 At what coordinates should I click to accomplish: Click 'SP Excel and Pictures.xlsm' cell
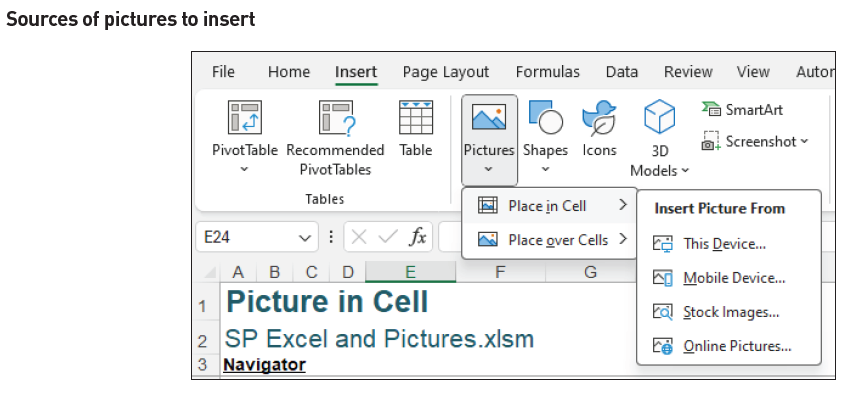click(x=379, y=338)
